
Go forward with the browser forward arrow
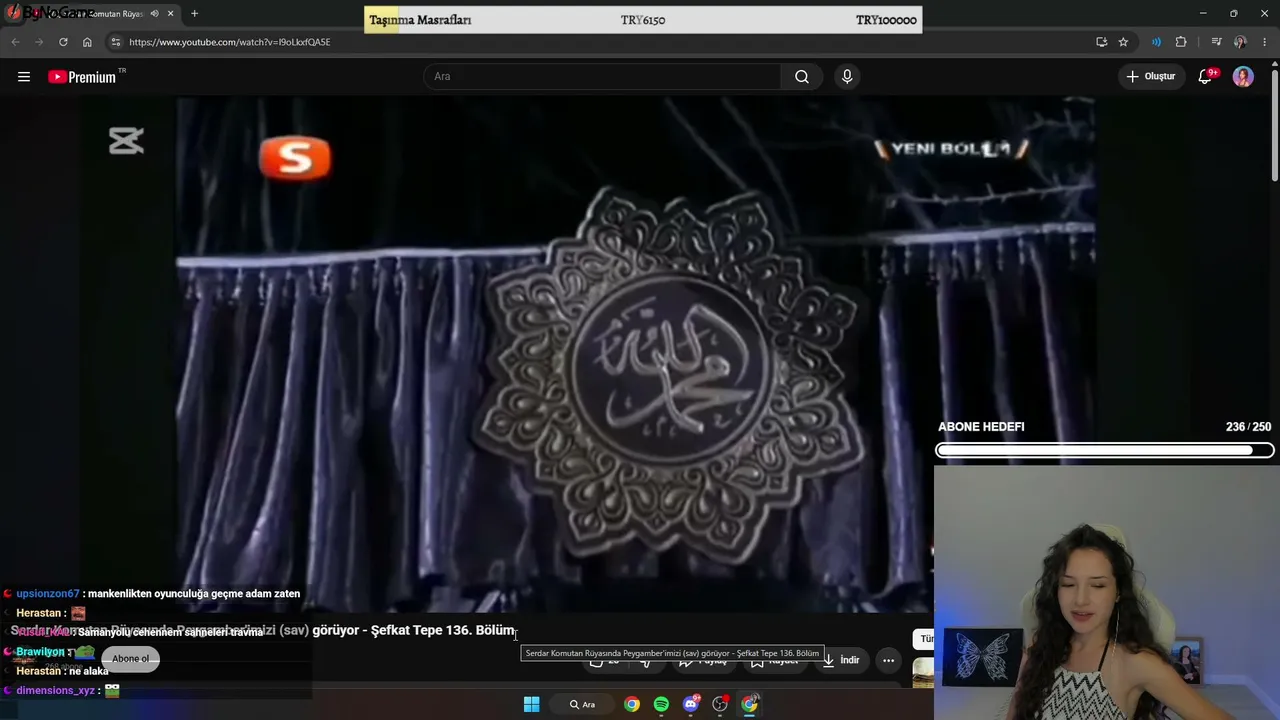click(39, 42)
